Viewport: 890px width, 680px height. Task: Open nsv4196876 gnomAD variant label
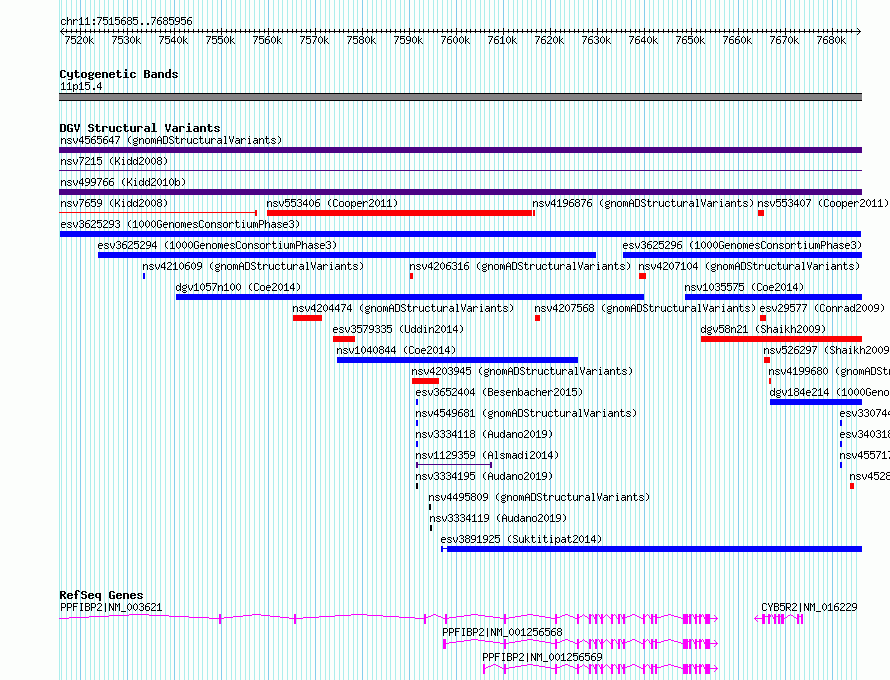(x=643, y=203)
